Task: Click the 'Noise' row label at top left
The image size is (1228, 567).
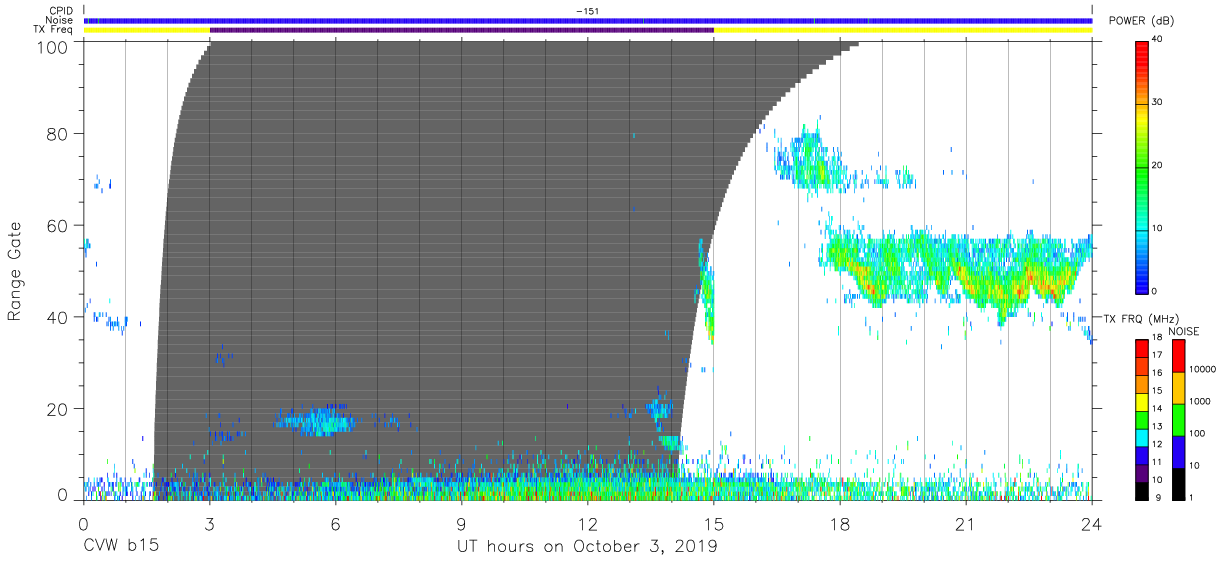Action: pyautogui.click(x=60, y=20)
